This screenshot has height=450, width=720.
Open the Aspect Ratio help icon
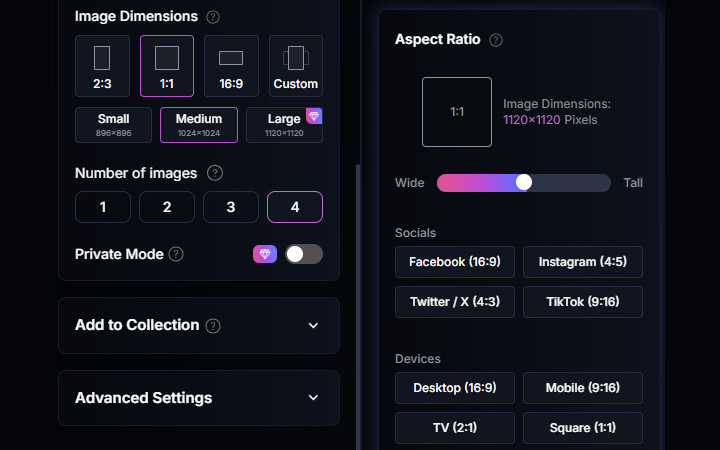pyautogui.click(x=495, y=40)
